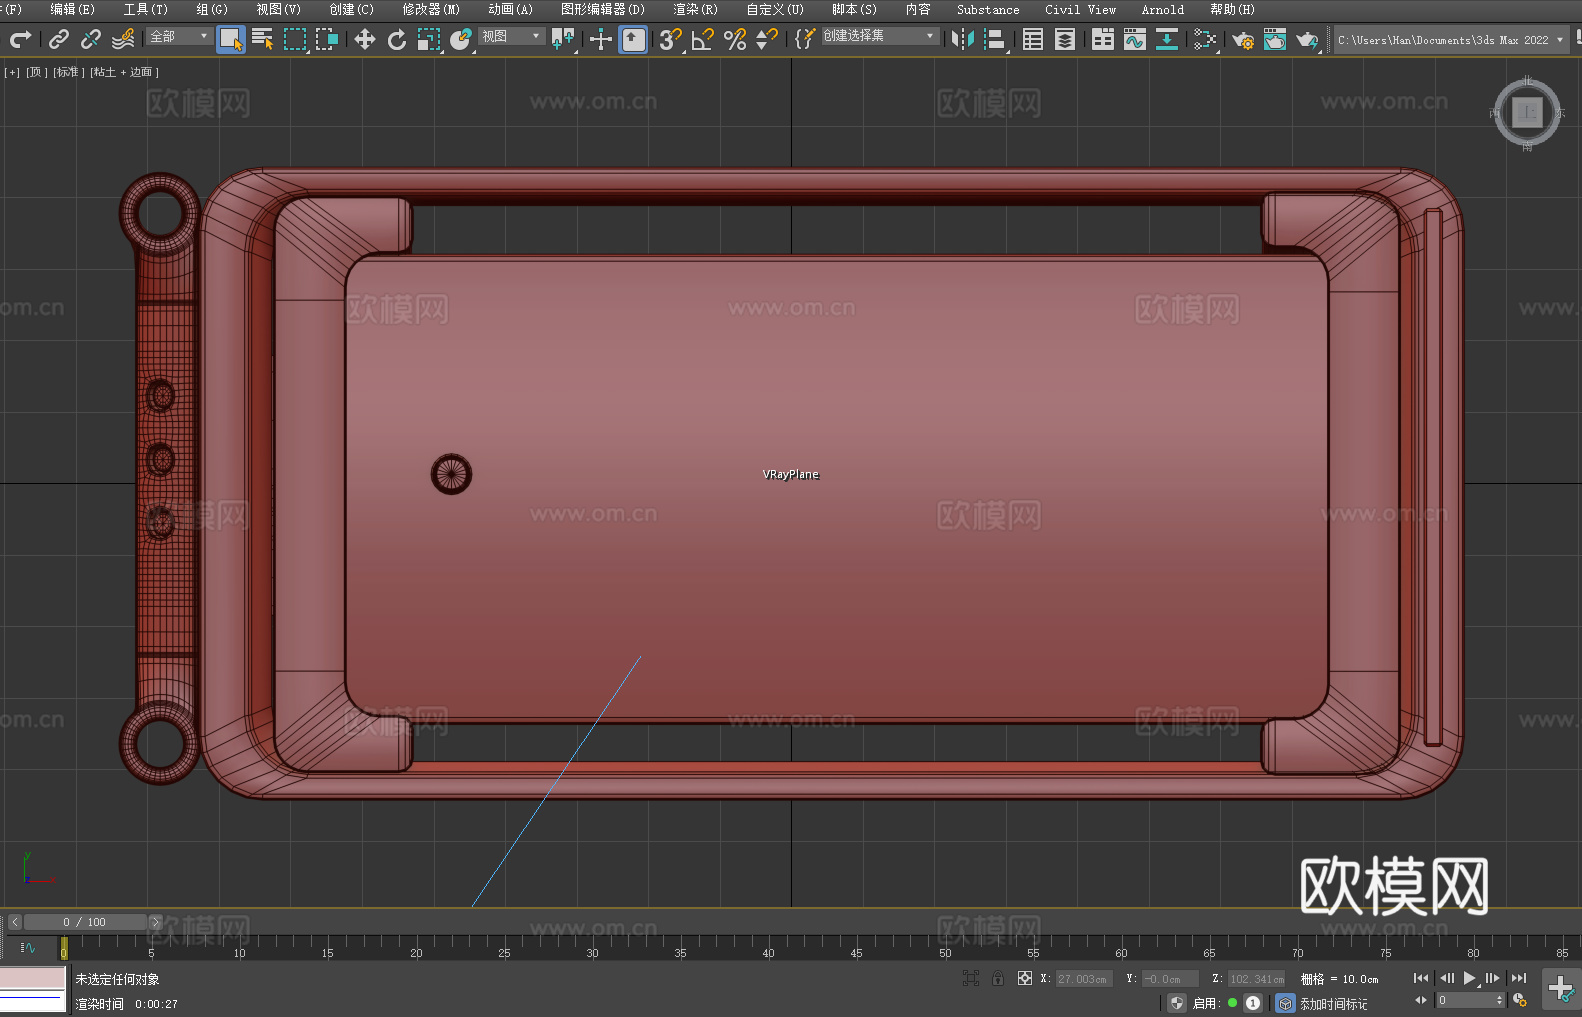Activate the Rotate tool
The height and width of the screenshot is (1017, 1582).
coord(397,39)
